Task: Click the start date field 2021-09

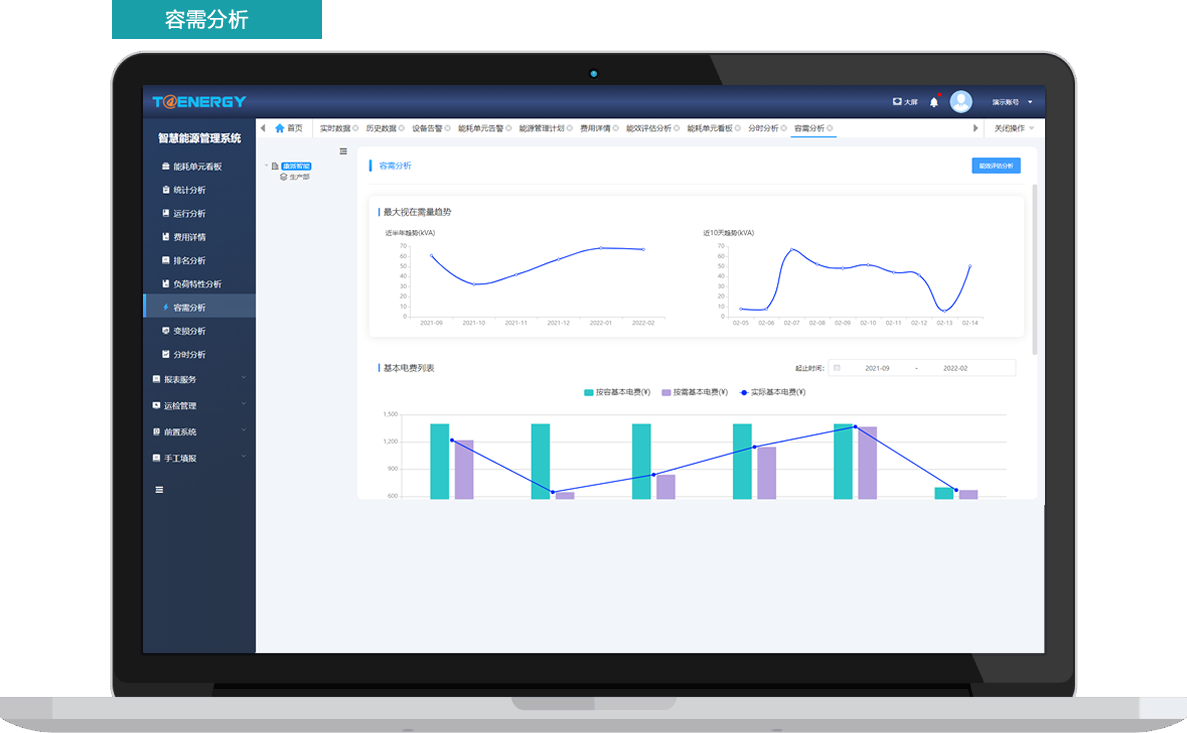Action: (877, 368)
